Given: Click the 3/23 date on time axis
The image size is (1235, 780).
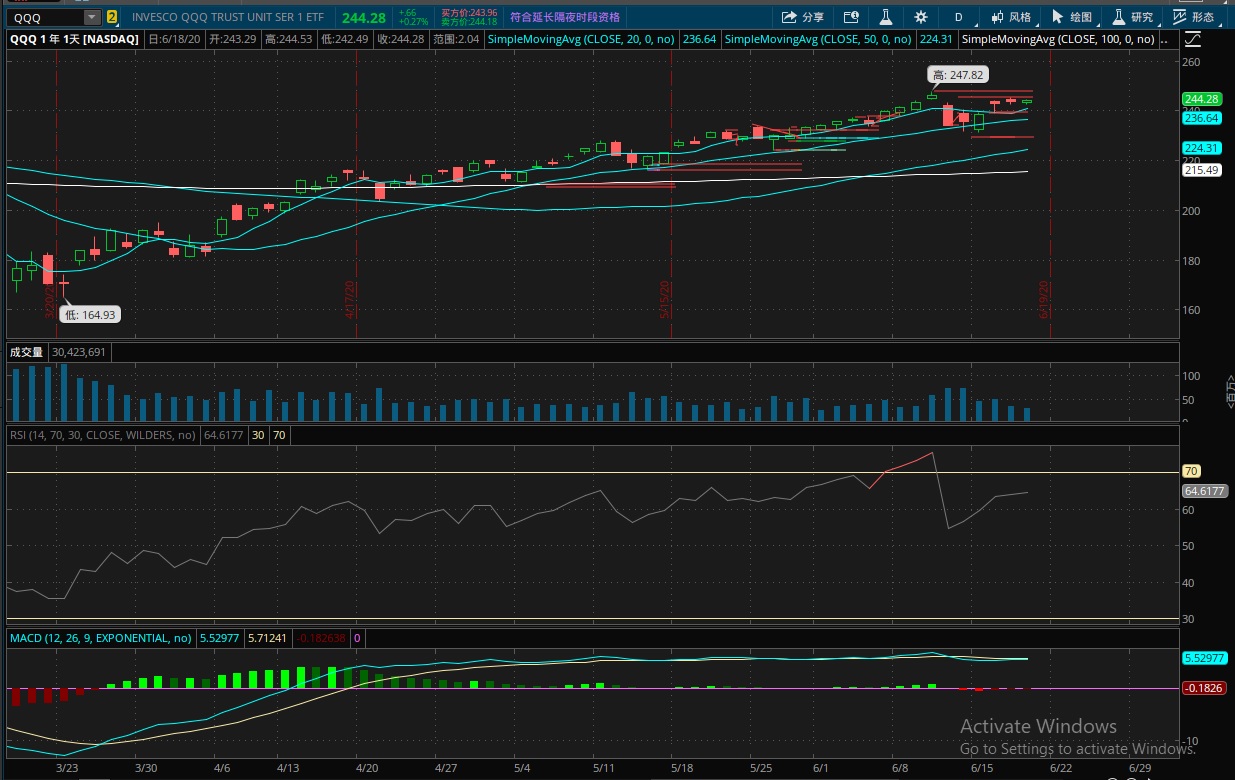Looking at the screenshot, I should coord(67,767).
